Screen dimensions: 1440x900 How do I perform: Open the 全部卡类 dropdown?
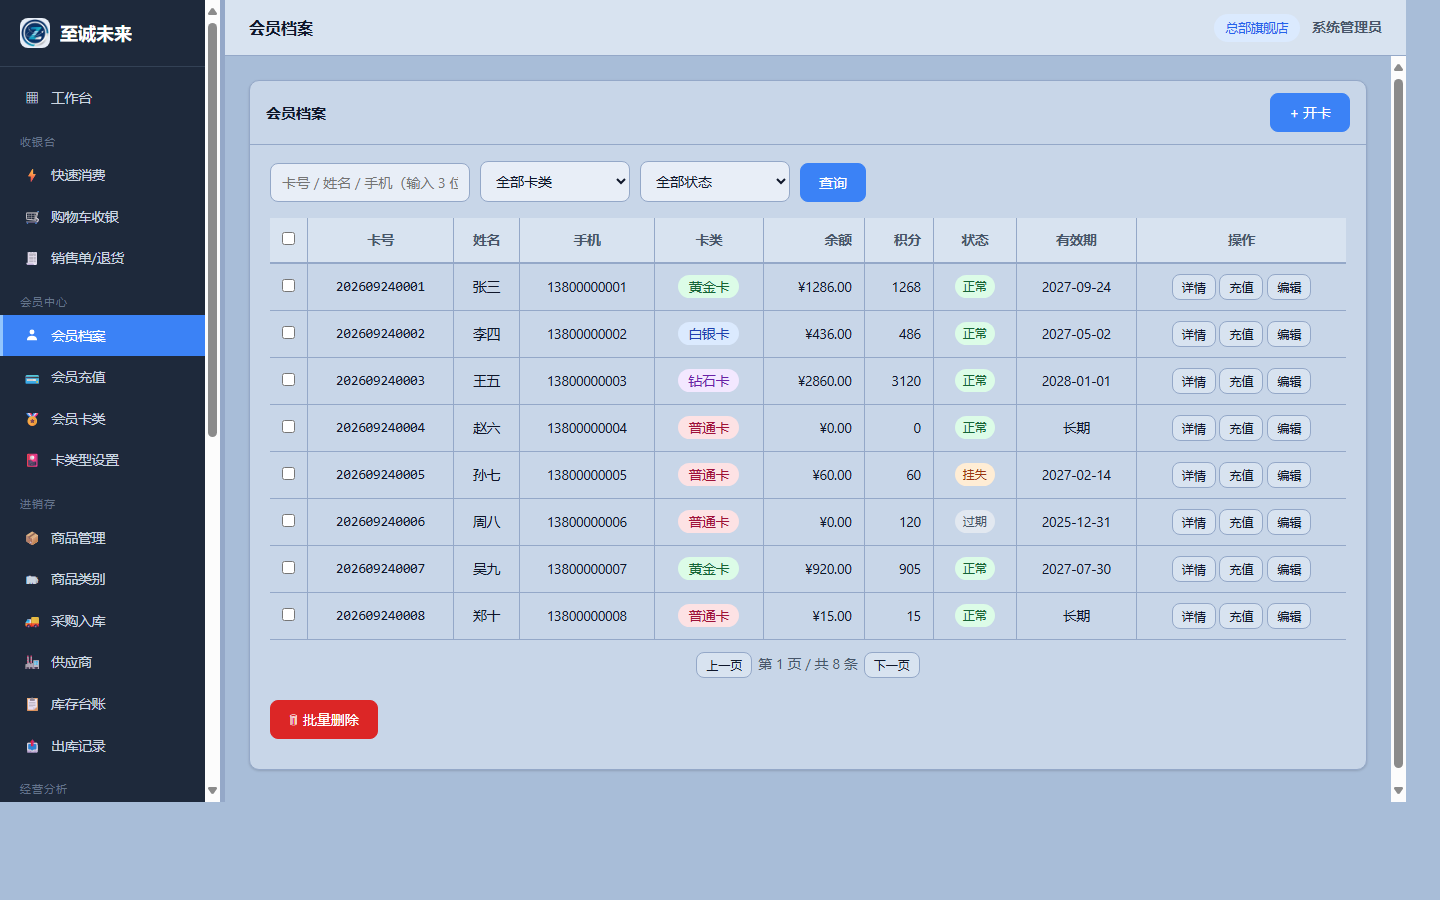tap(555, 182)
